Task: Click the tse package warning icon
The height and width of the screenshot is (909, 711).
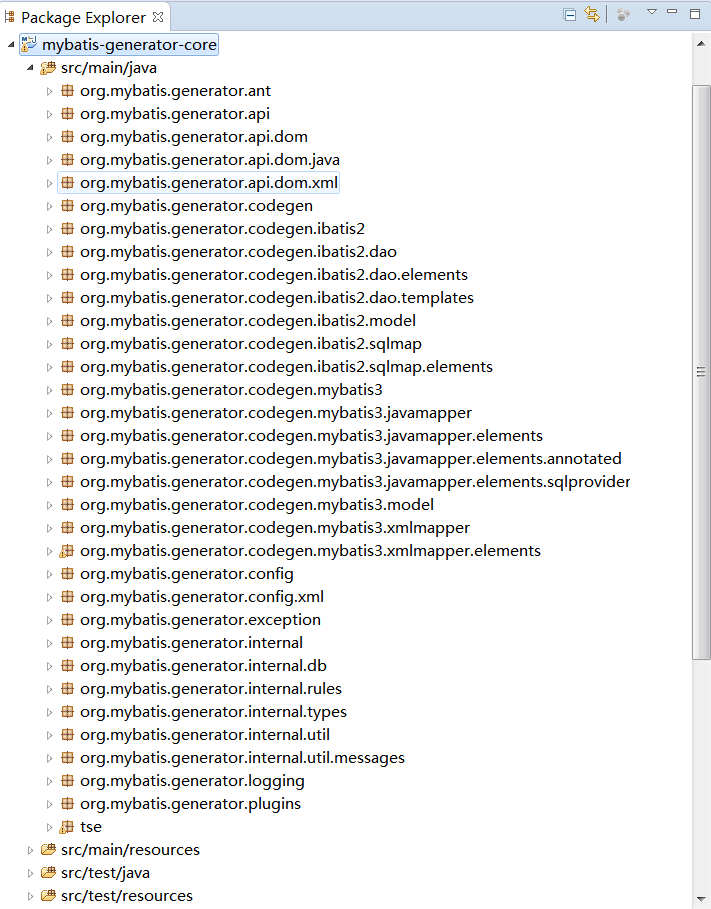Action: (67, 827)
